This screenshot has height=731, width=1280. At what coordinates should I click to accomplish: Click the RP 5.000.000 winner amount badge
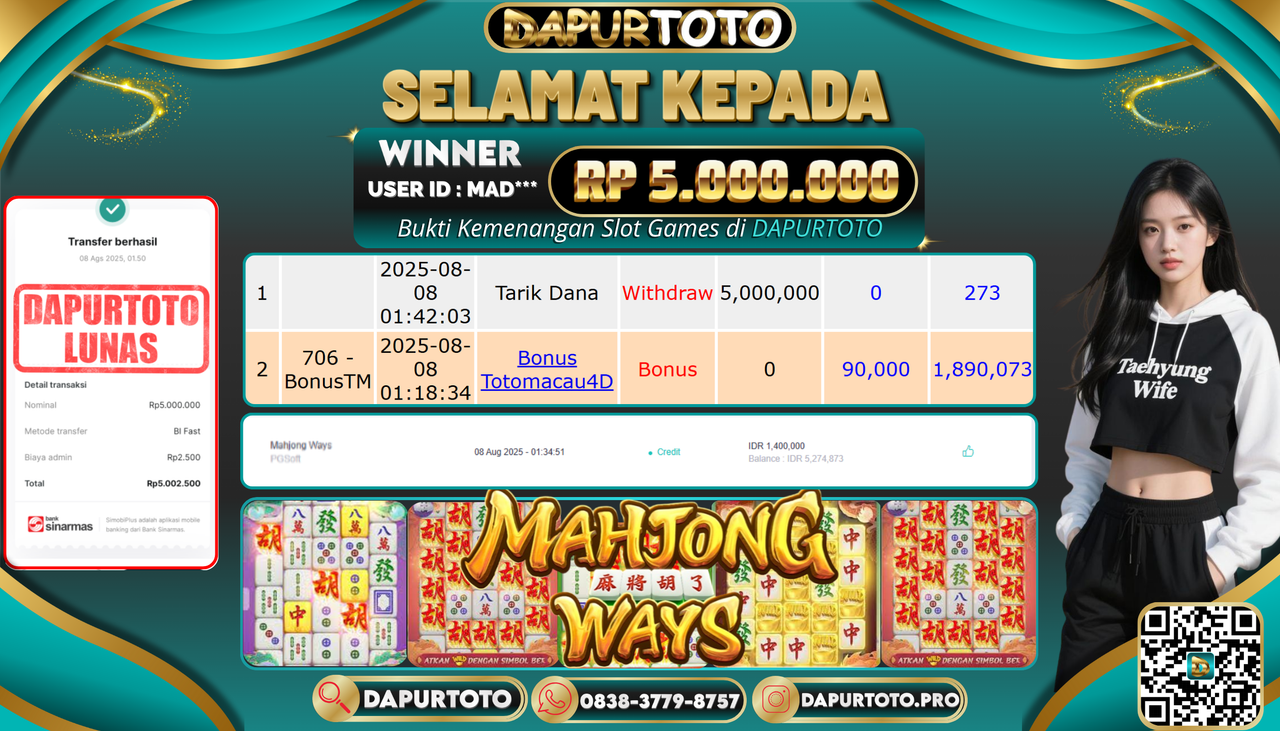point(733,182)
